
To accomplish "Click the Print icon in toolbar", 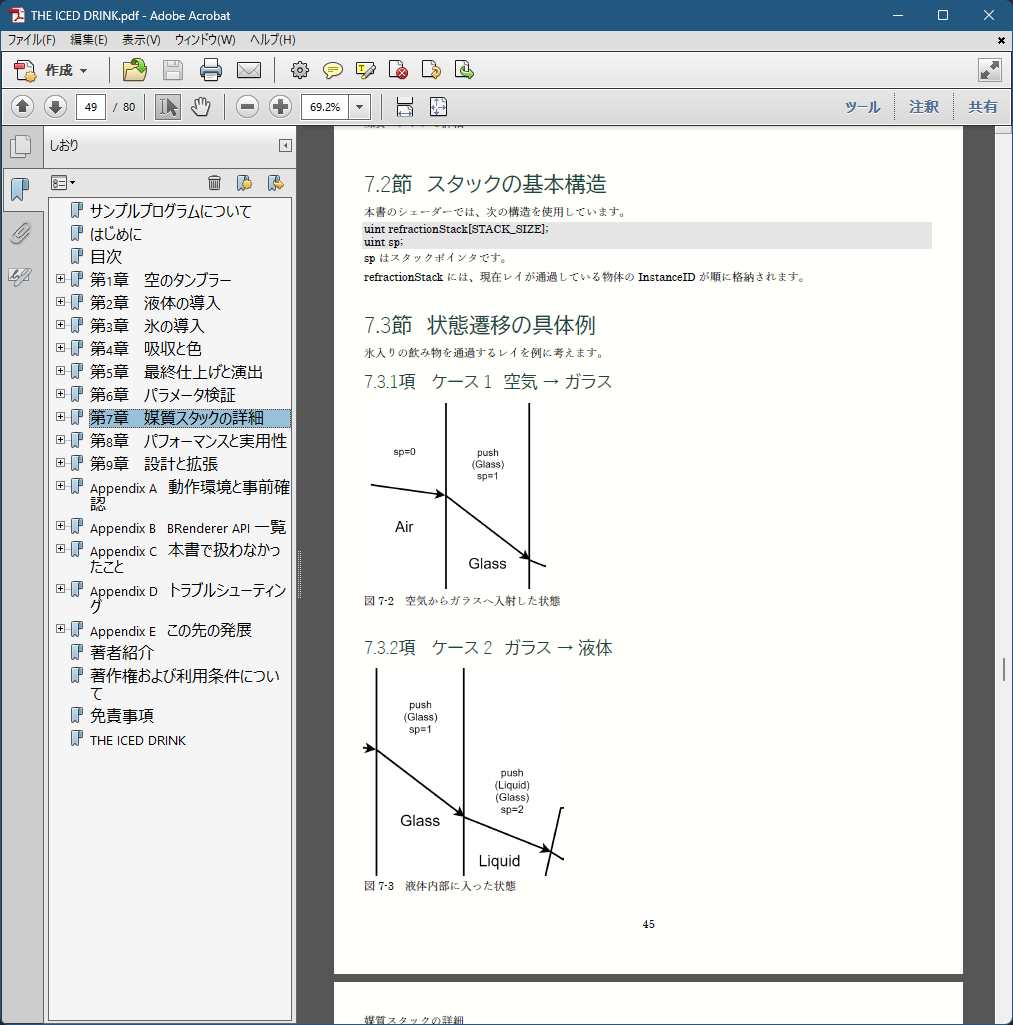I will [x=210, y=70].
